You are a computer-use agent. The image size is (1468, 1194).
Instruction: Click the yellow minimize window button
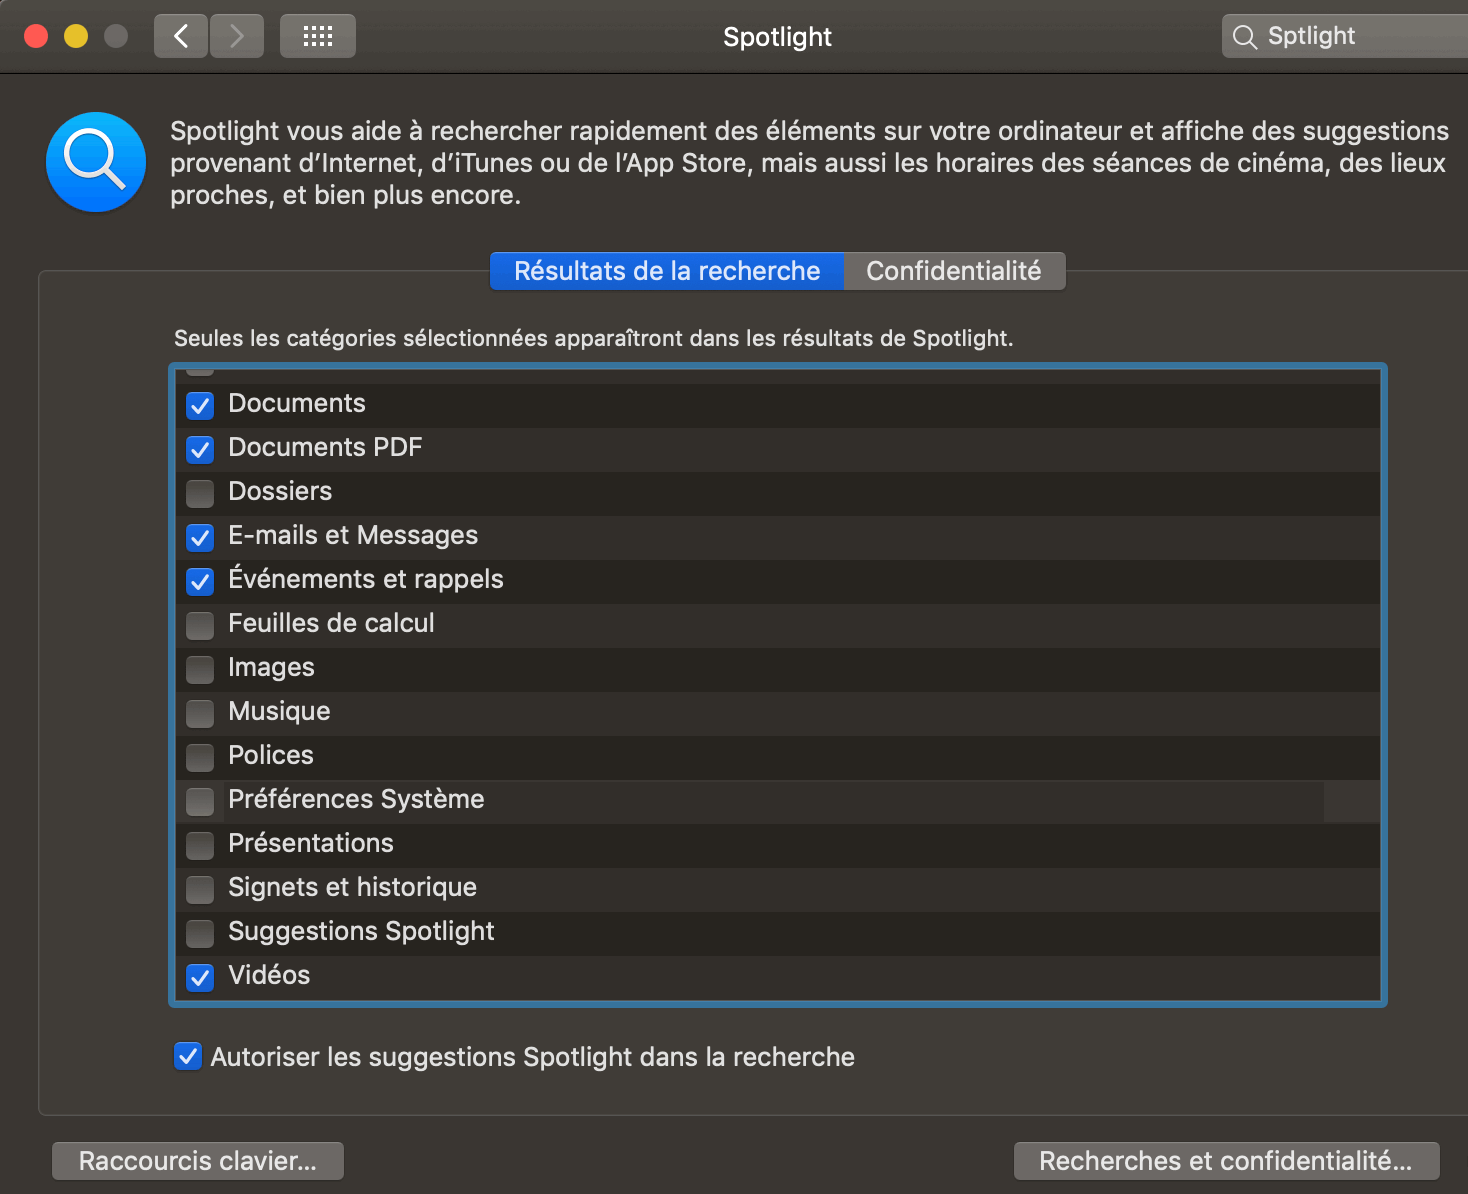pos(76,37)
